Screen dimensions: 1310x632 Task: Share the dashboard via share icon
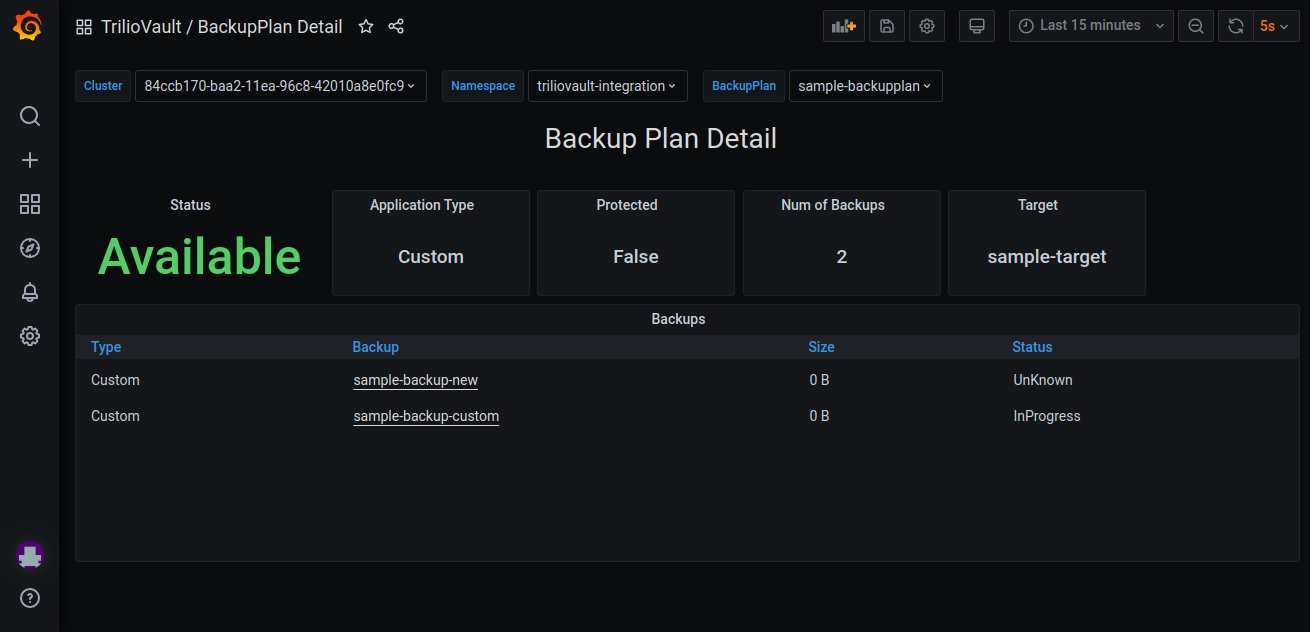[x=396, y=27]
